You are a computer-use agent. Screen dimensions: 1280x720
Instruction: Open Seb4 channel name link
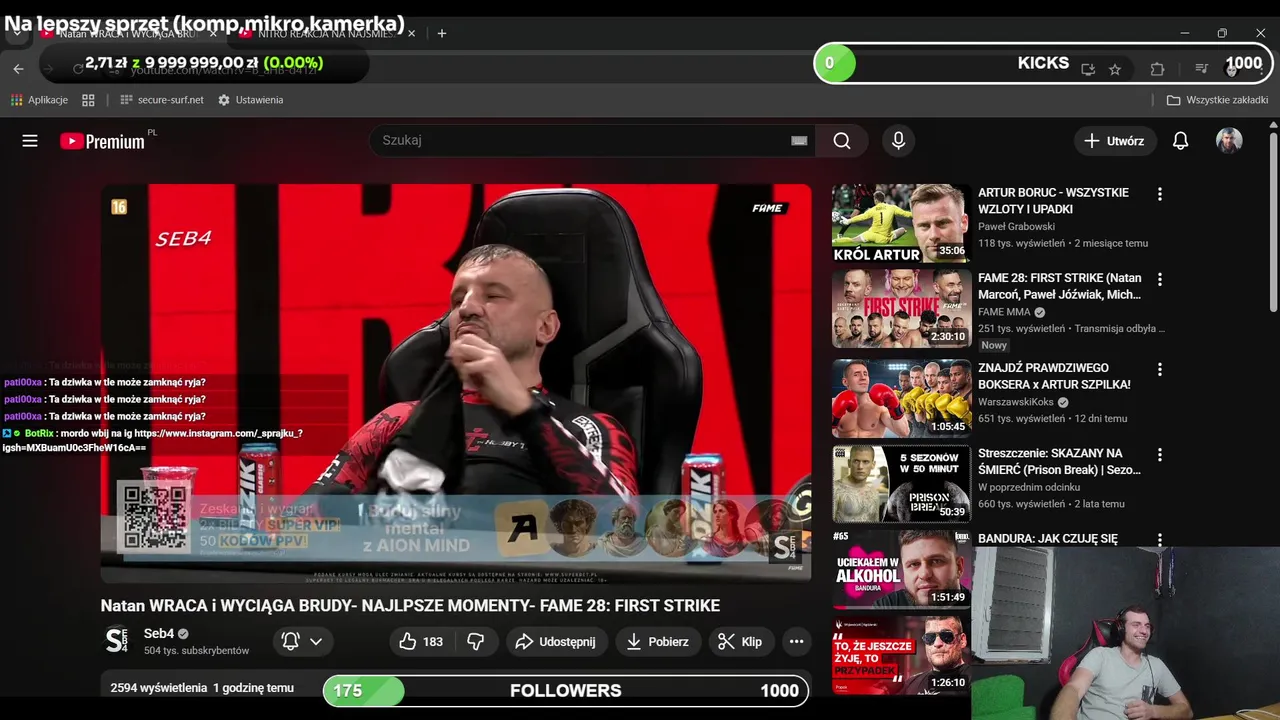(x=159, y=634)
